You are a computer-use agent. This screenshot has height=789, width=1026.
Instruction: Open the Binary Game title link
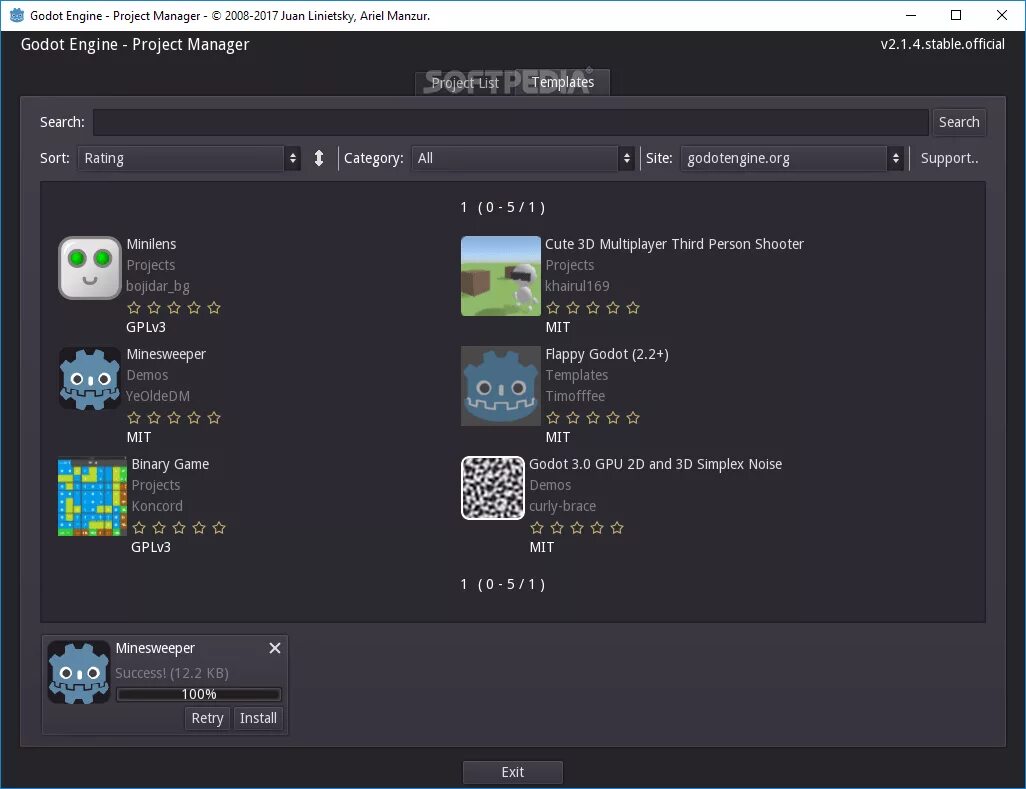coord(170,464)
